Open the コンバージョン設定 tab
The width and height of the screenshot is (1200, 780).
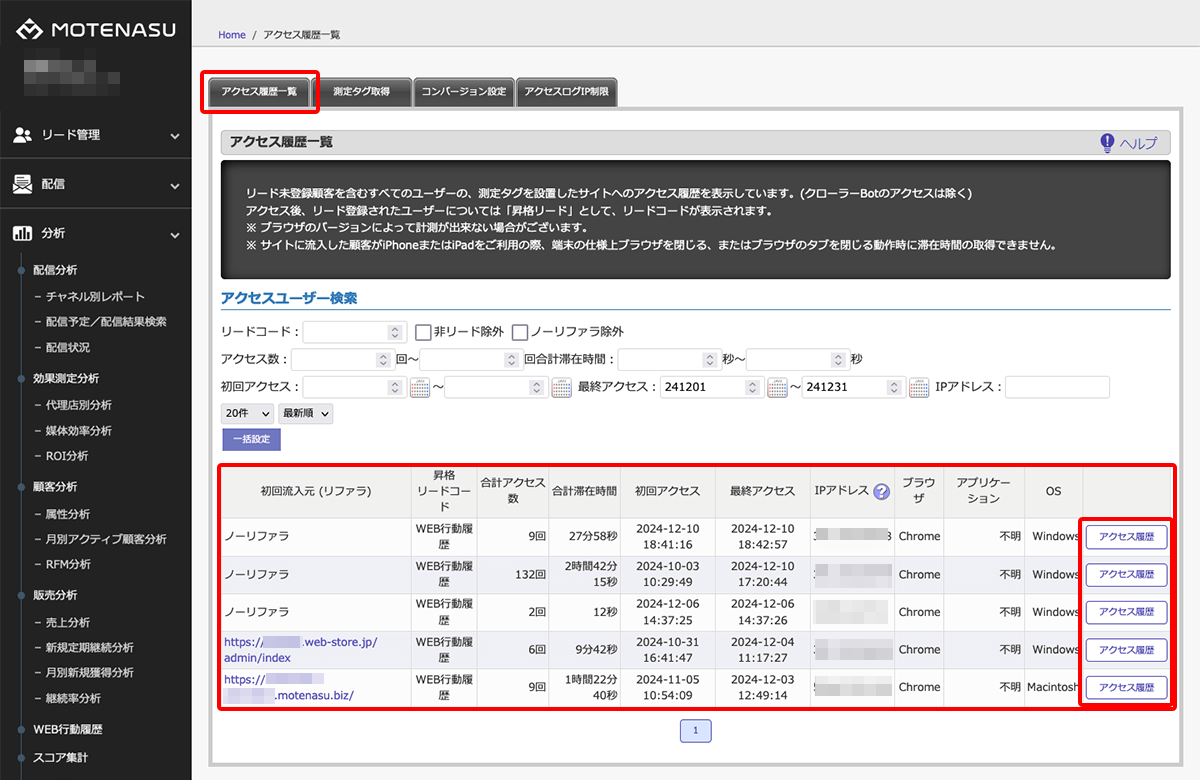click(x=464, y=92)
